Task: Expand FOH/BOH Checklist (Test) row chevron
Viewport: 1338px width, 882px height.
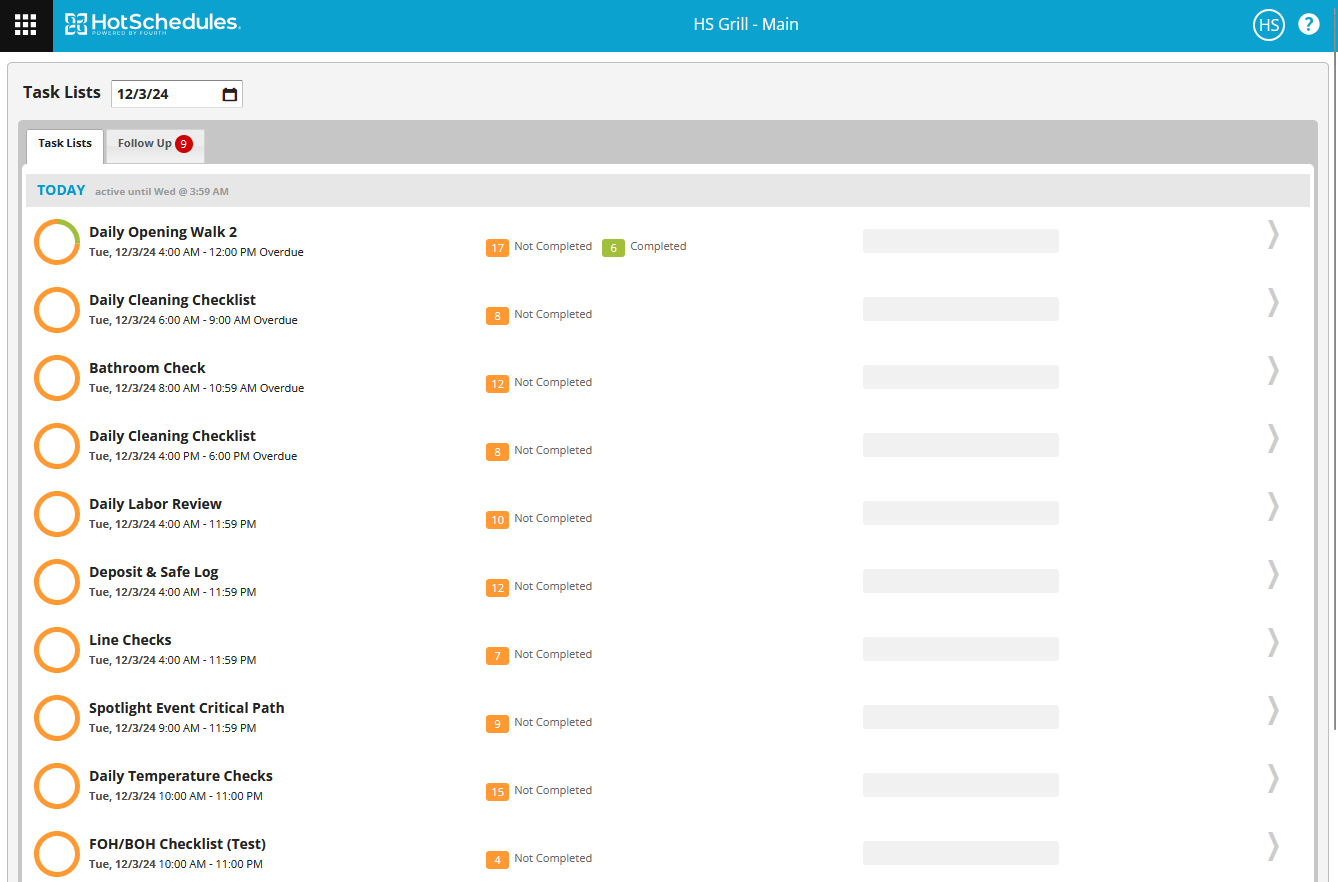Action: tap(1273, 846)
